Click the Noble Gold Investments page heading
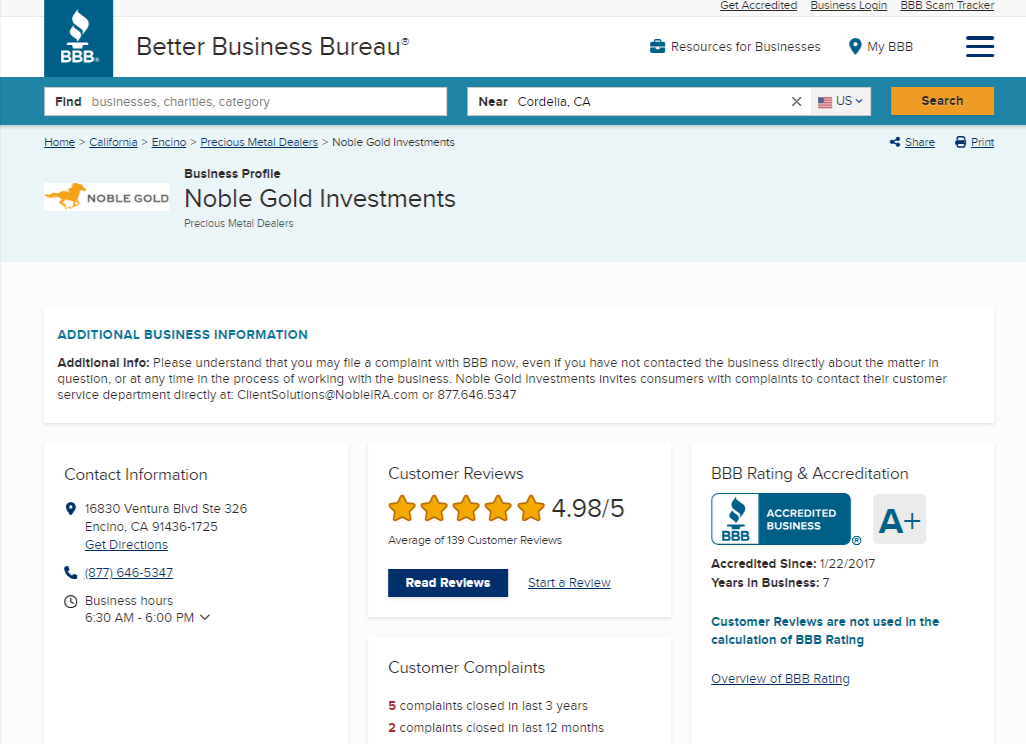Image resolution: width=1026 pixels, height=744 pixels. pos(320,198)
